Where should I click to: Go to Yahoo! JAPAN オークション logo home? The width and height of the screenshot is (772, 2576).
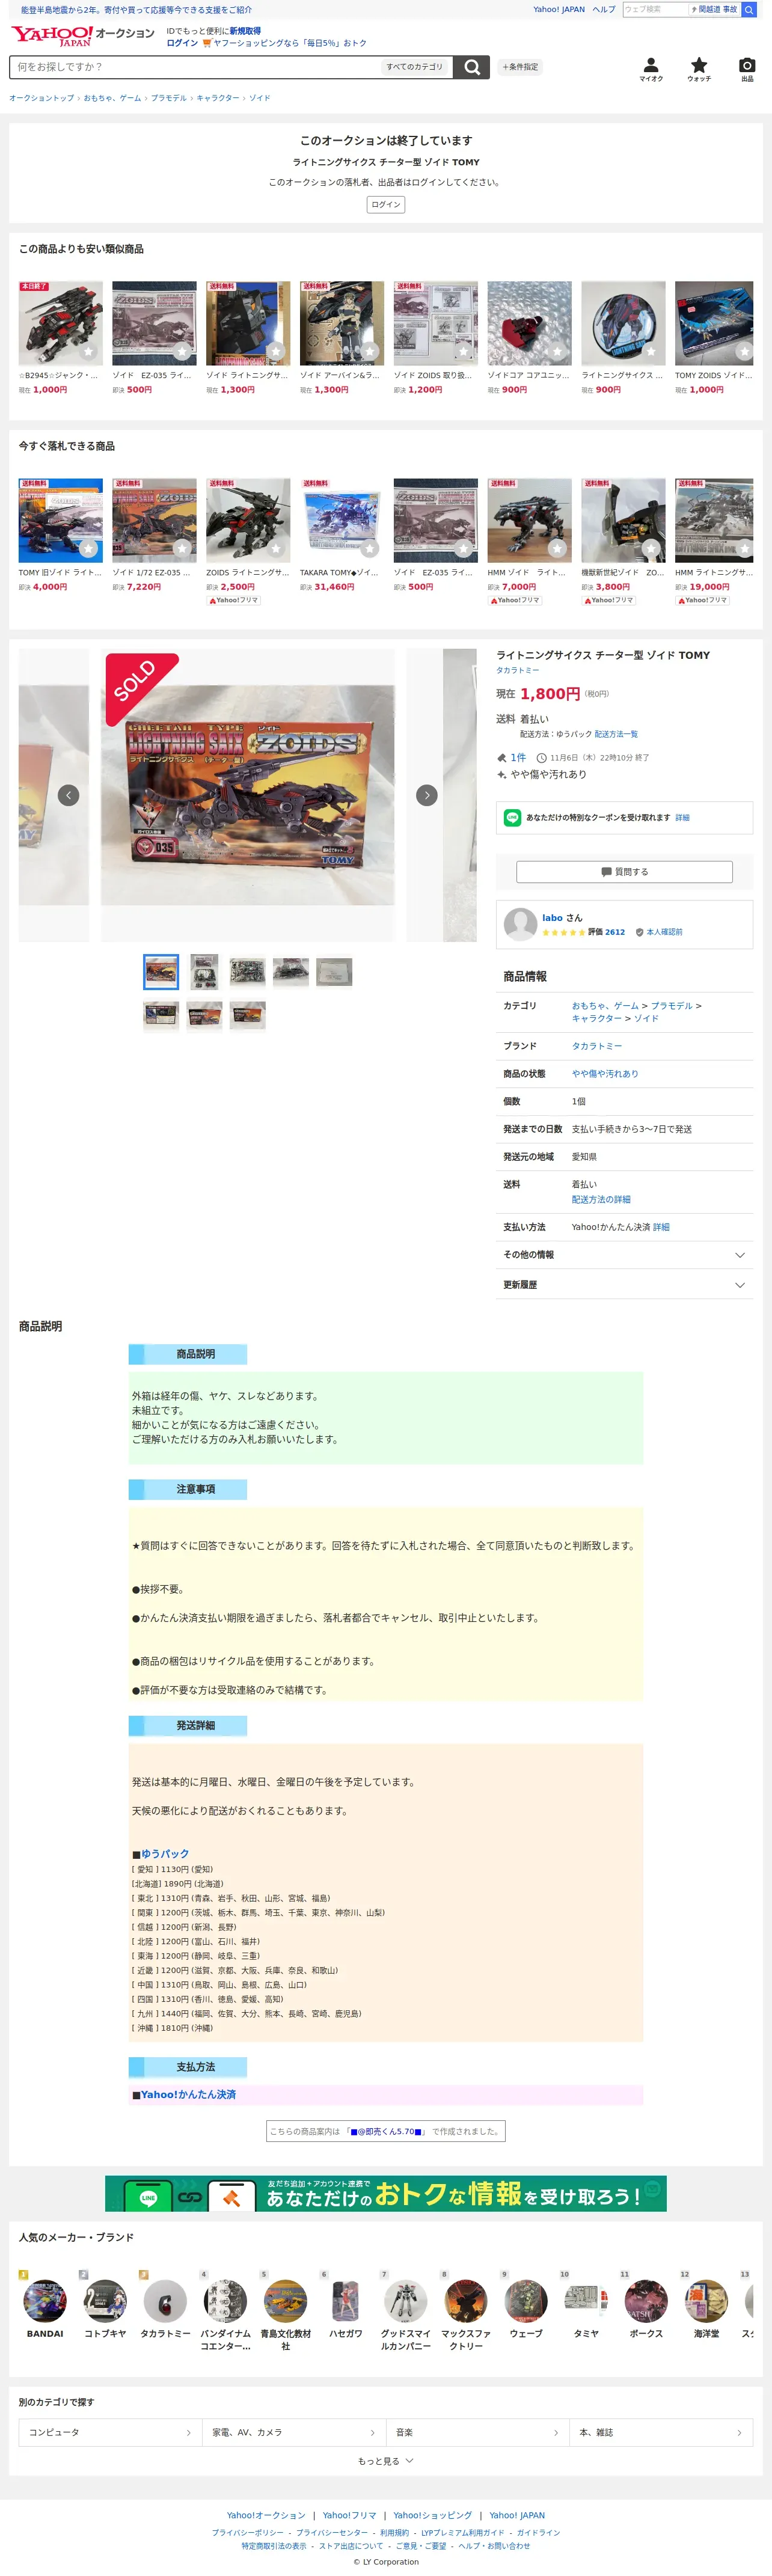(83, 36)
